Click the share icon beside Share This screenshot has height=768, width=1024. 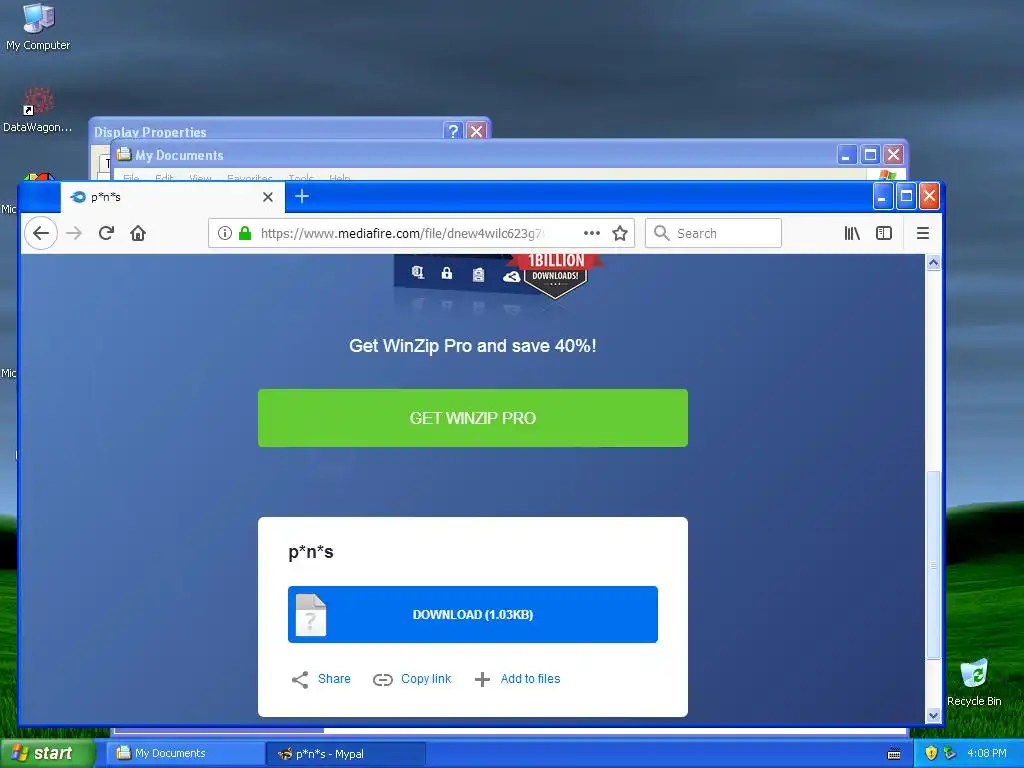300,680
